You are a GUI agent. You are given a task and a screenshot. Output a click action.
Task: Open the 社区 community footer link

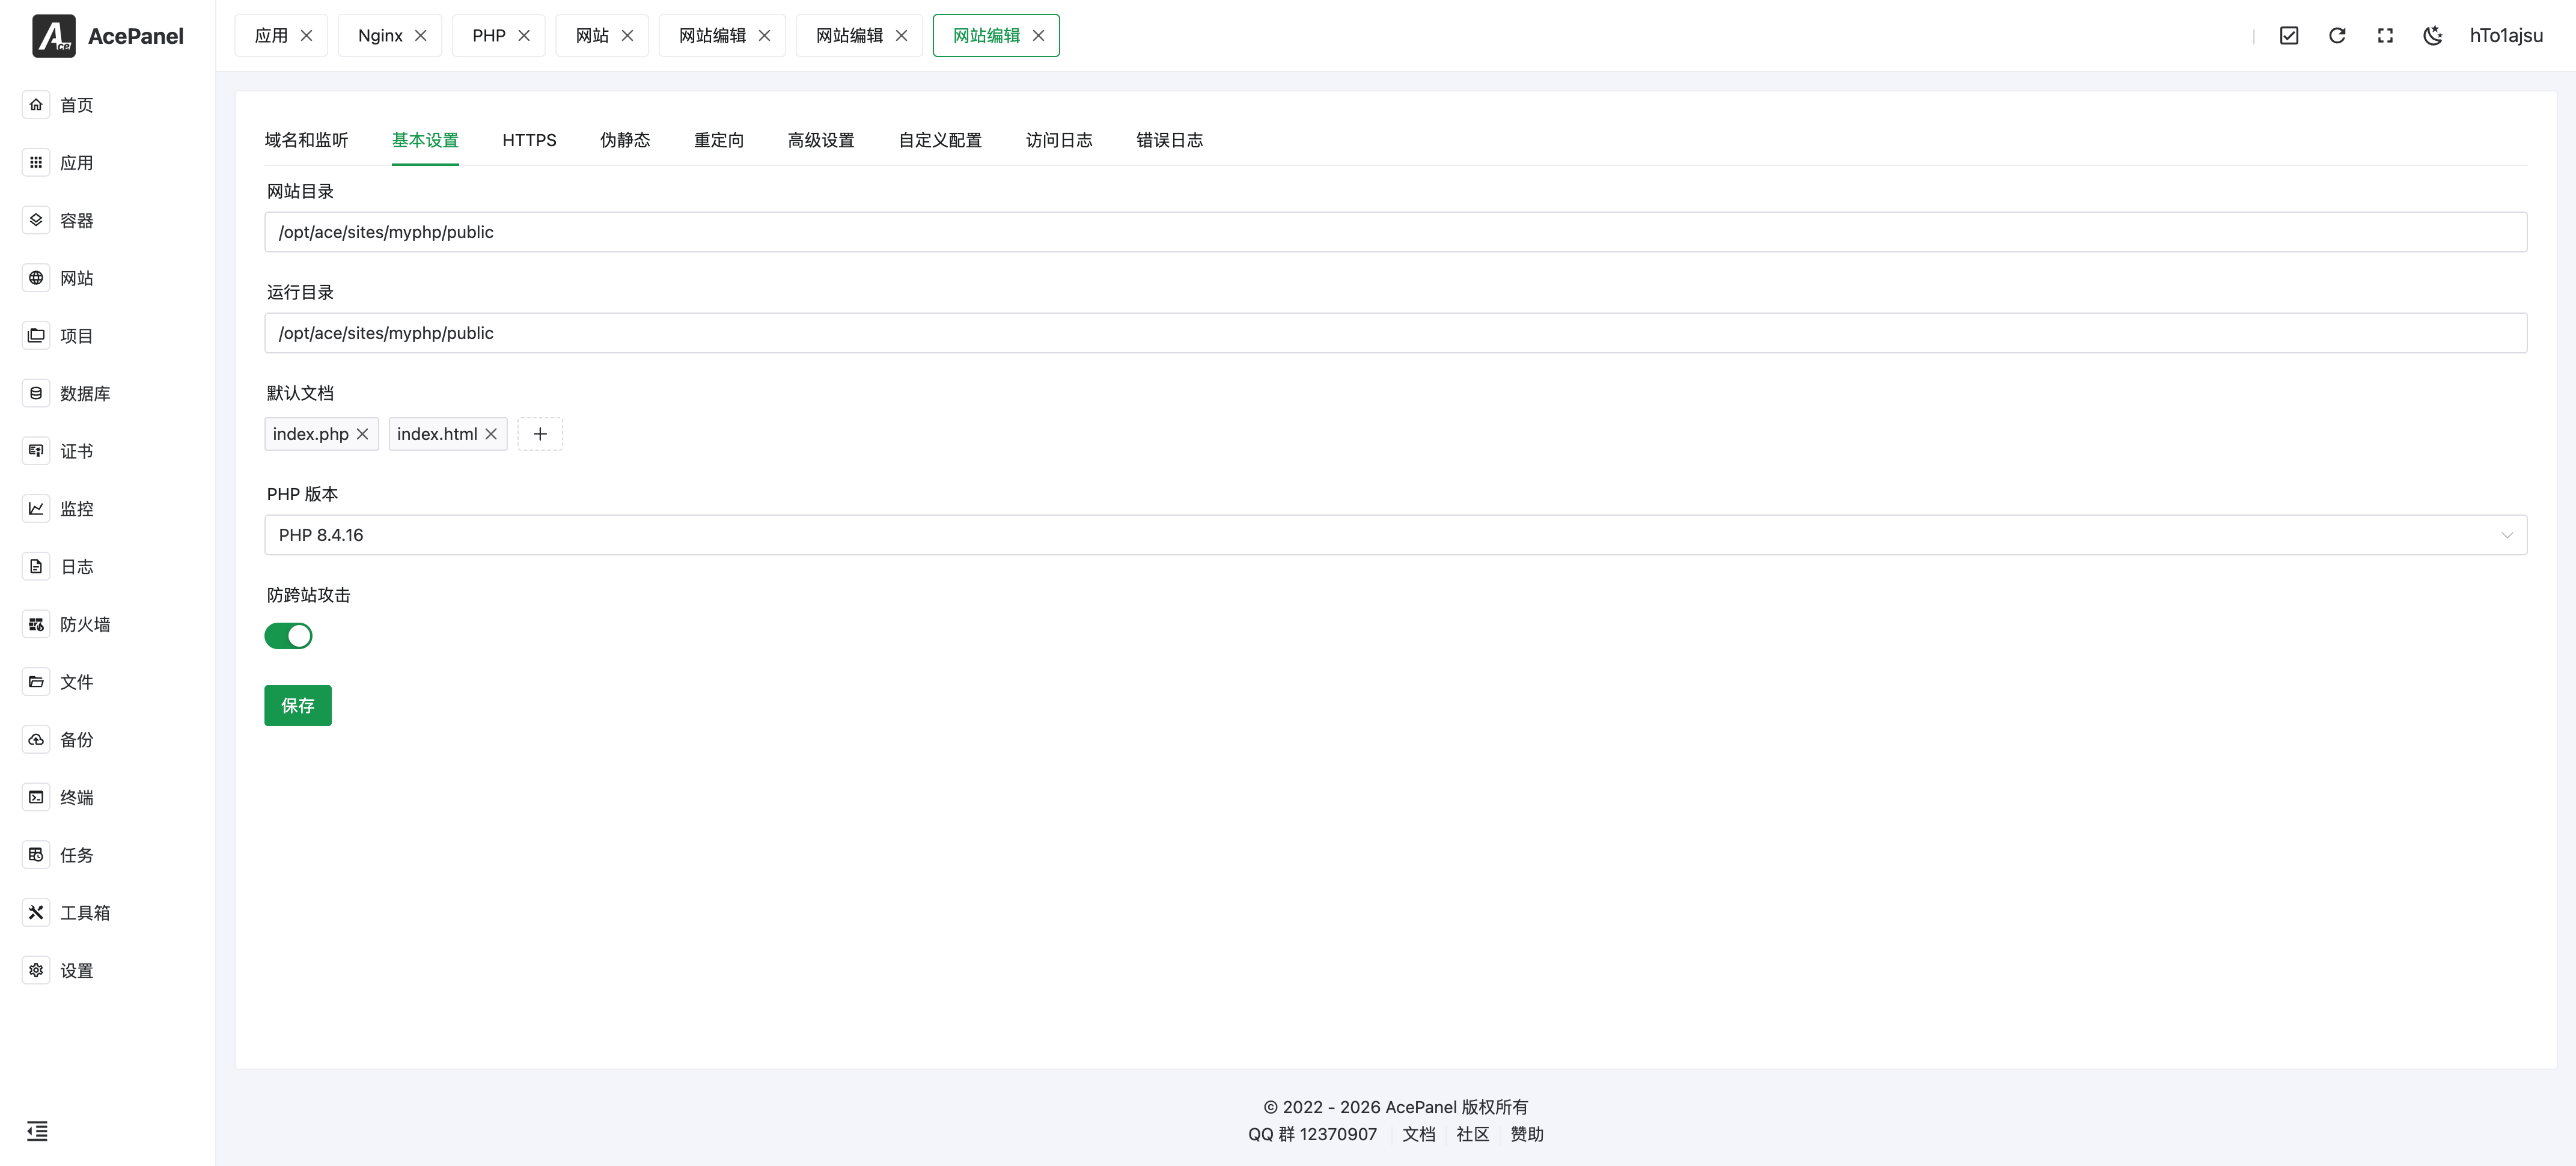(x=1472, y=1134)
